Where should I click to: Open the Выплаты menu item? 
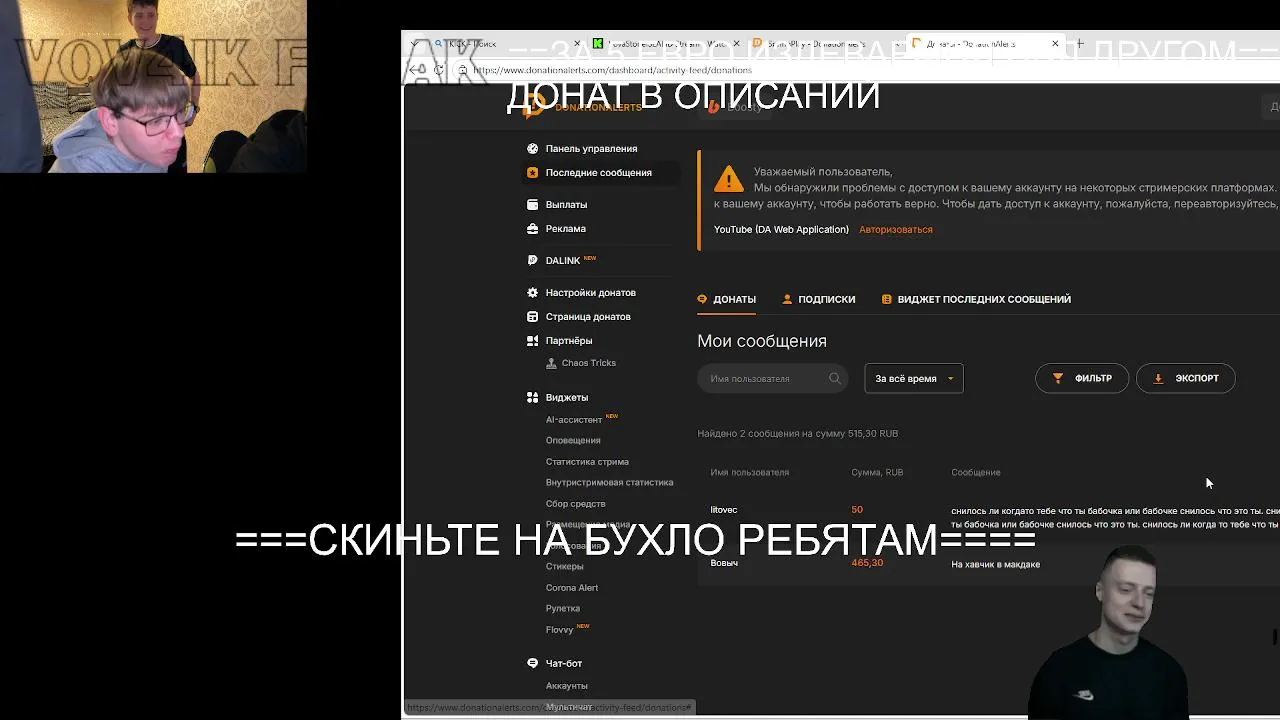click(566, 204)
